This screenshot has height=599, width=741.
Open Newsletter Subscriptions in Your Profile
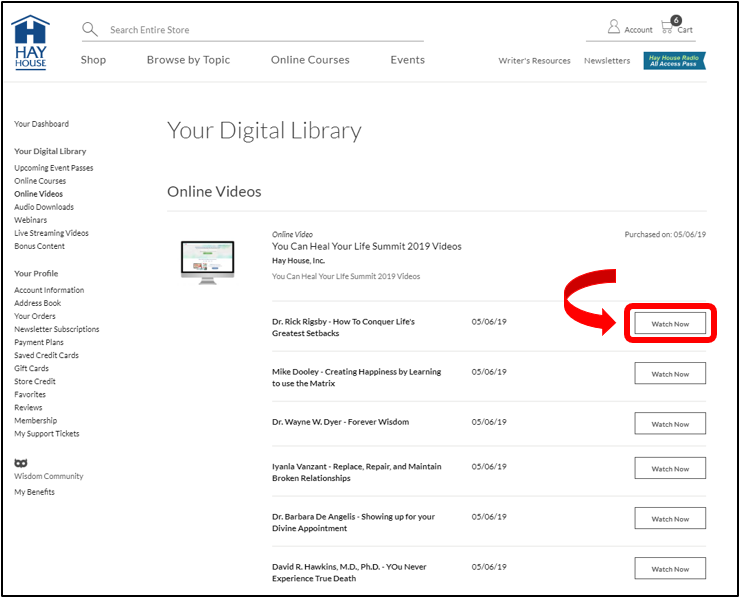coord(57,329)
